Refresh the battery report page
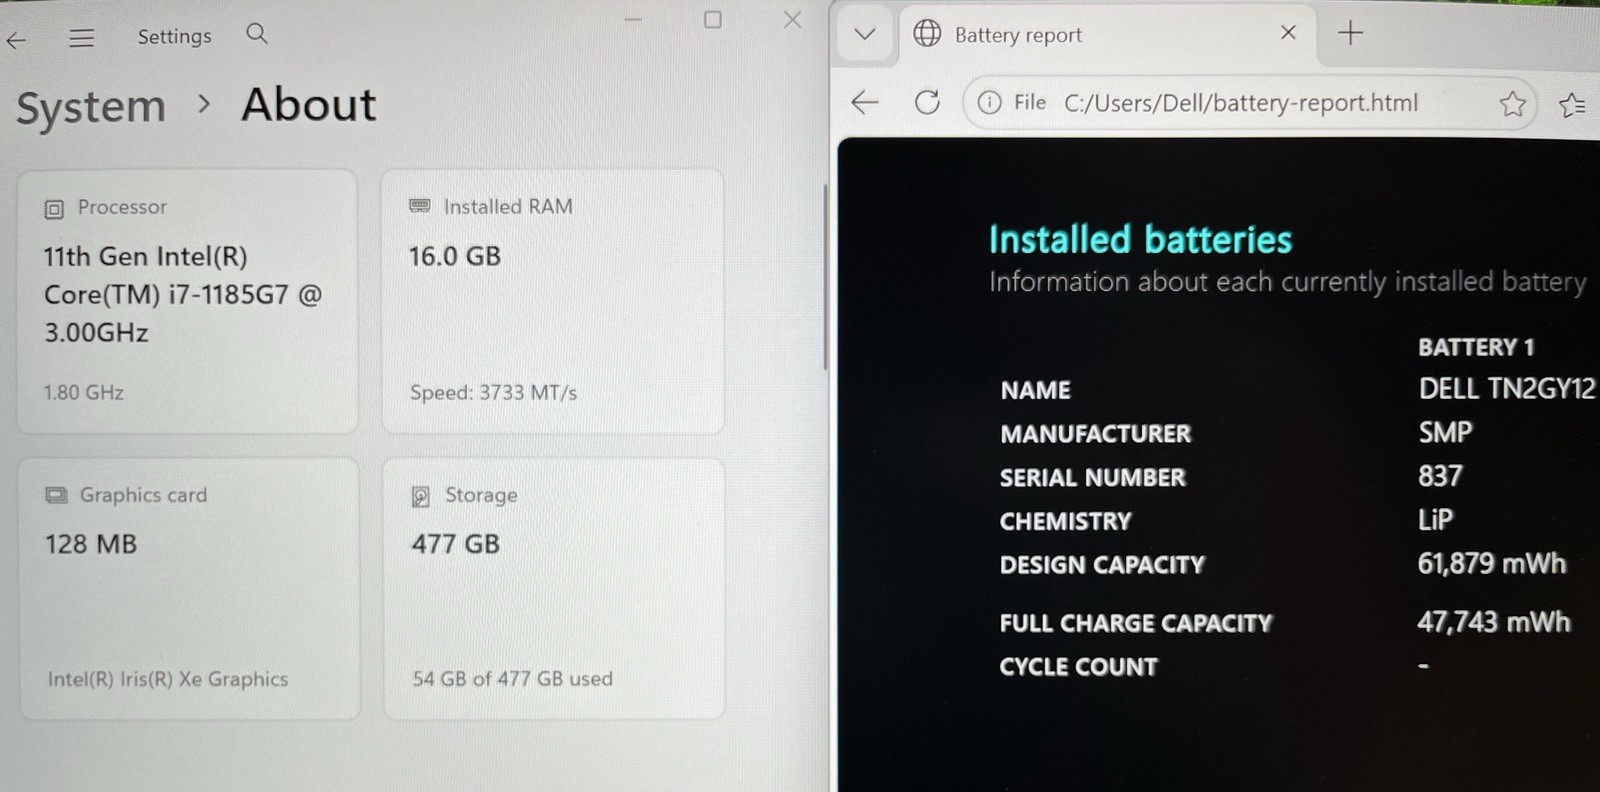The image size is (1600, 792). pyautogui.click(x=927, y=102)
